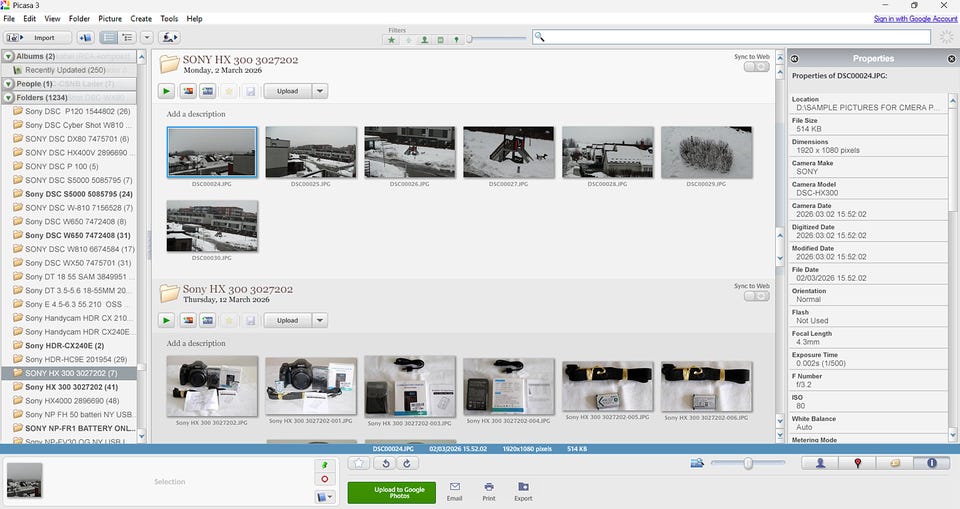Save edits to disk in 2 March folder
The width and height of the screenshot is (960, 509).
click(x=250, y=91)
